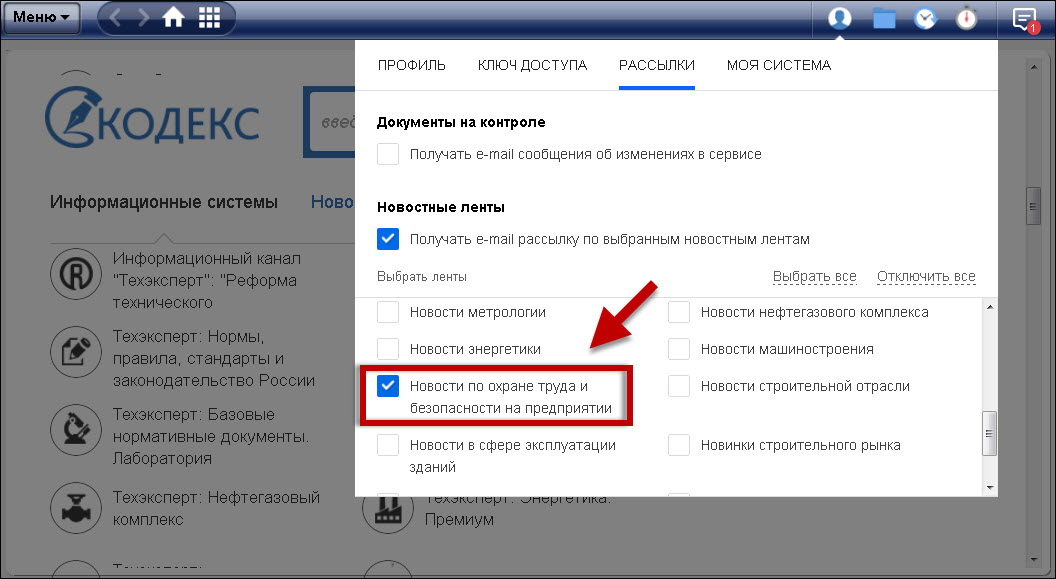Open the Ключ доступа tab
This screenshot has height=579, width=1056.
coord(532,65)
